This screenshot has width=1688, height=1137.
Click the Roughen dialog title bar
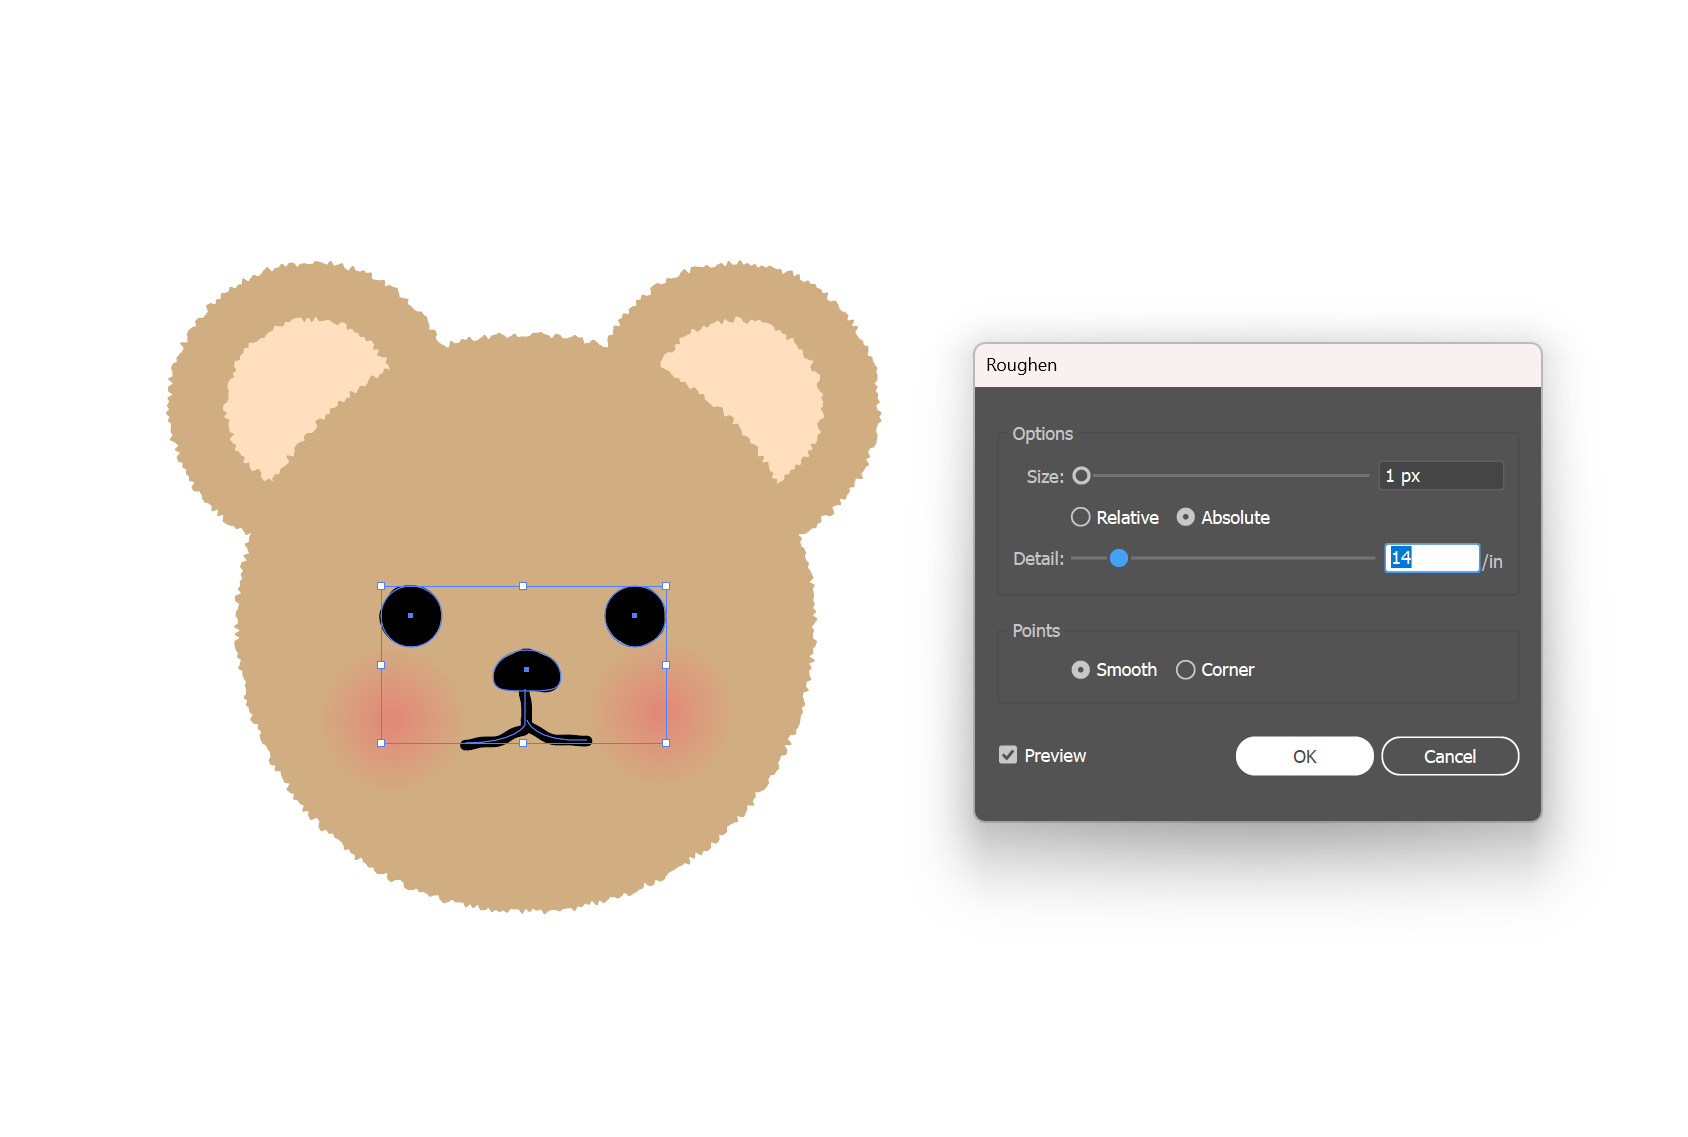pyautogui.click(x=1258, y=365)
